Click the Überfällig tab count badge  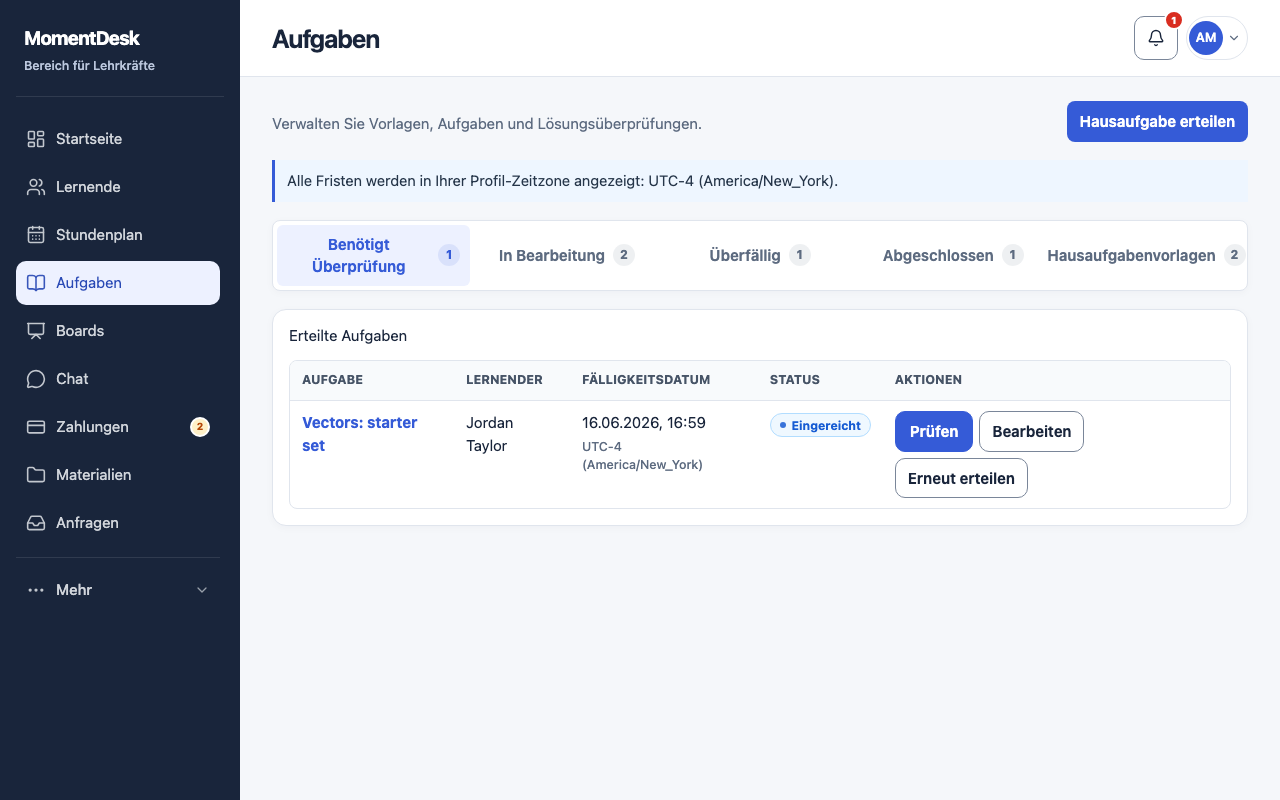pos(799,255)
